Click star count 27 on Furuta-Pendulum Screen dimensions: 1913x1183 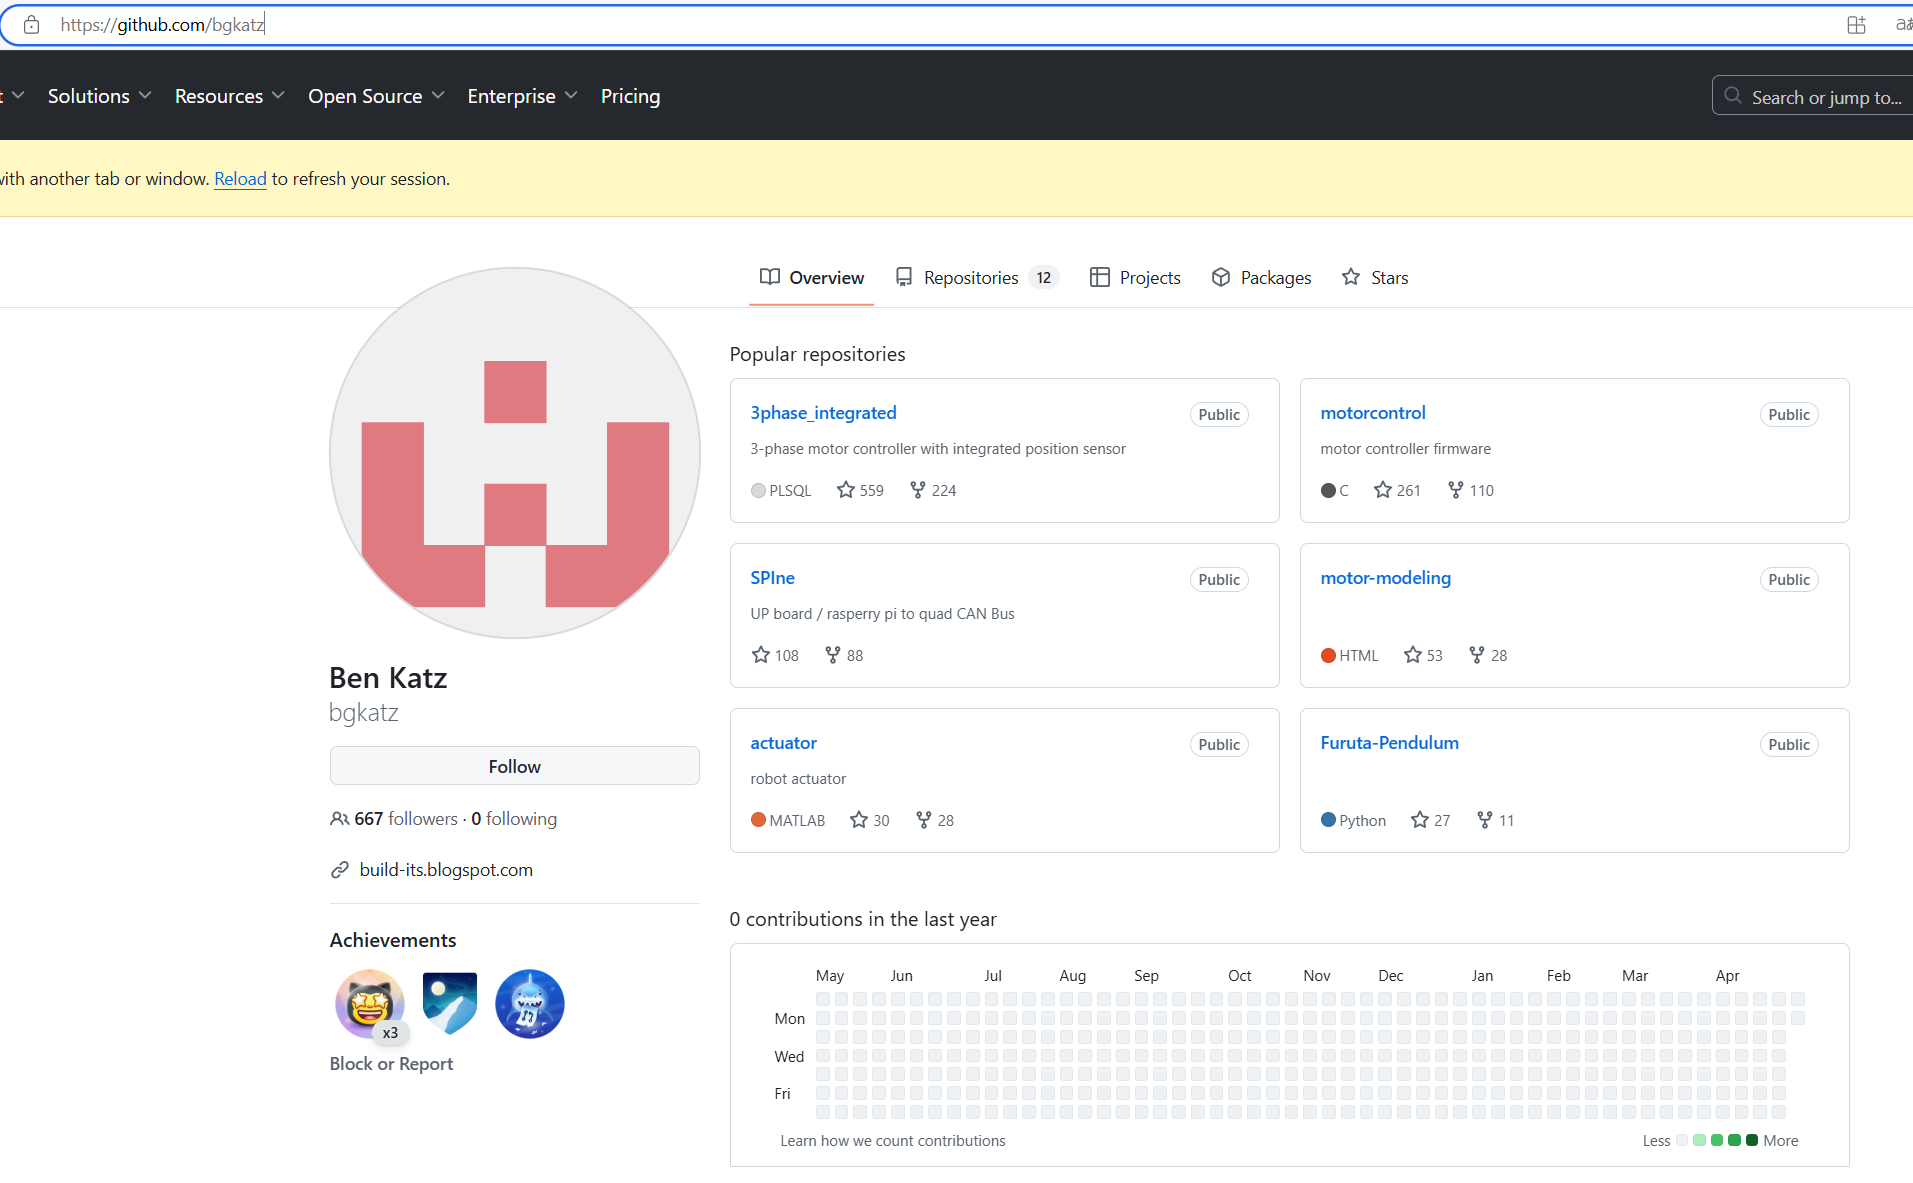pos(1430,820)
